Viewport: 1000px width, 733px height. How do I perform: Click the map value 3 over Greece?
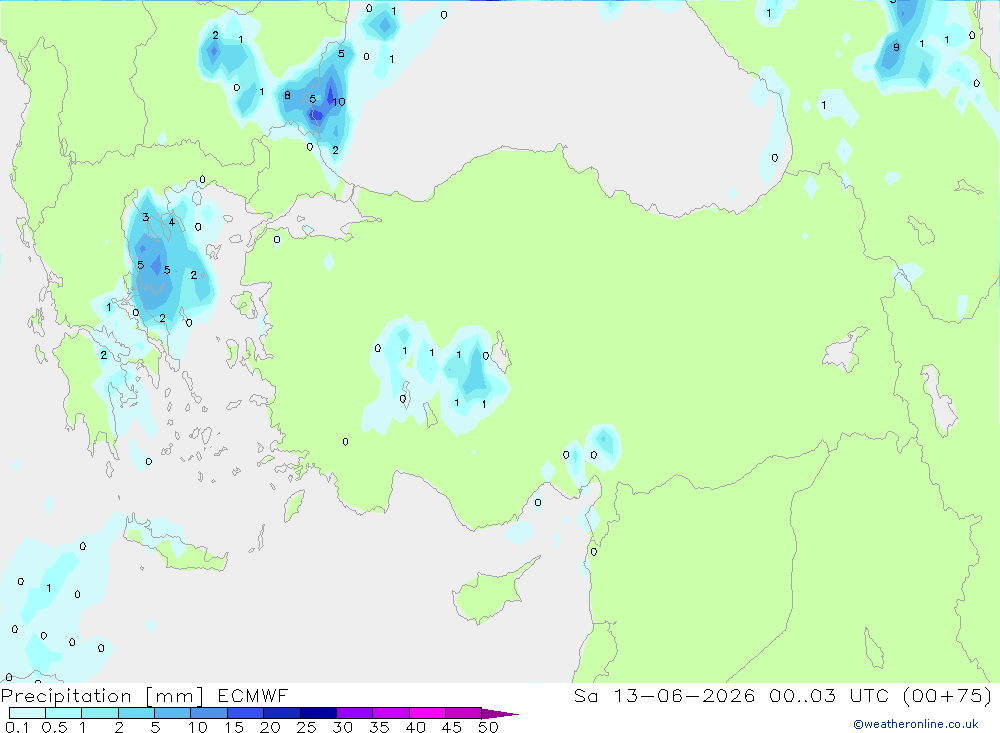click(x=145, y=217)
